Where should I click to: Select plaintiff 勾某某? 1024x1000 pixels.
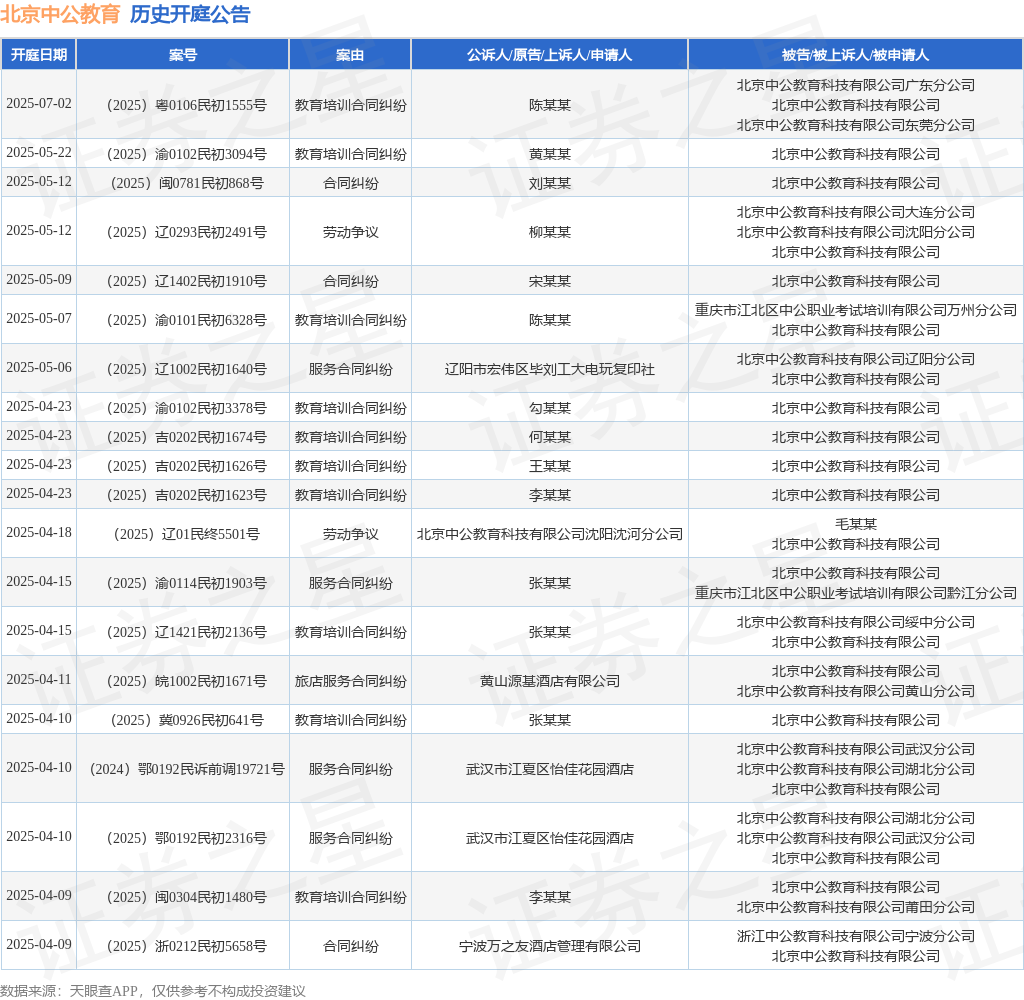(x=550, y=408)
